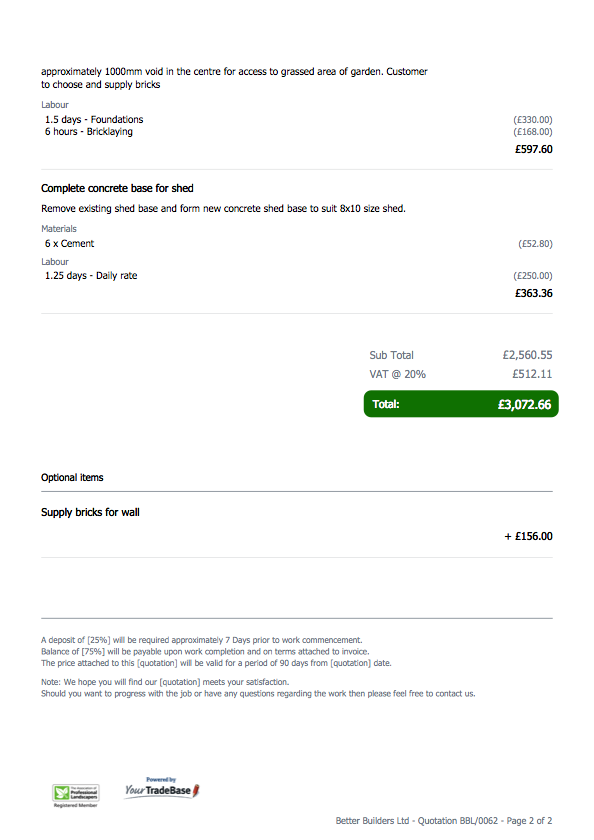Click the + £156.00 optional price
The image size is (594, 840).
tap(528, 536)
